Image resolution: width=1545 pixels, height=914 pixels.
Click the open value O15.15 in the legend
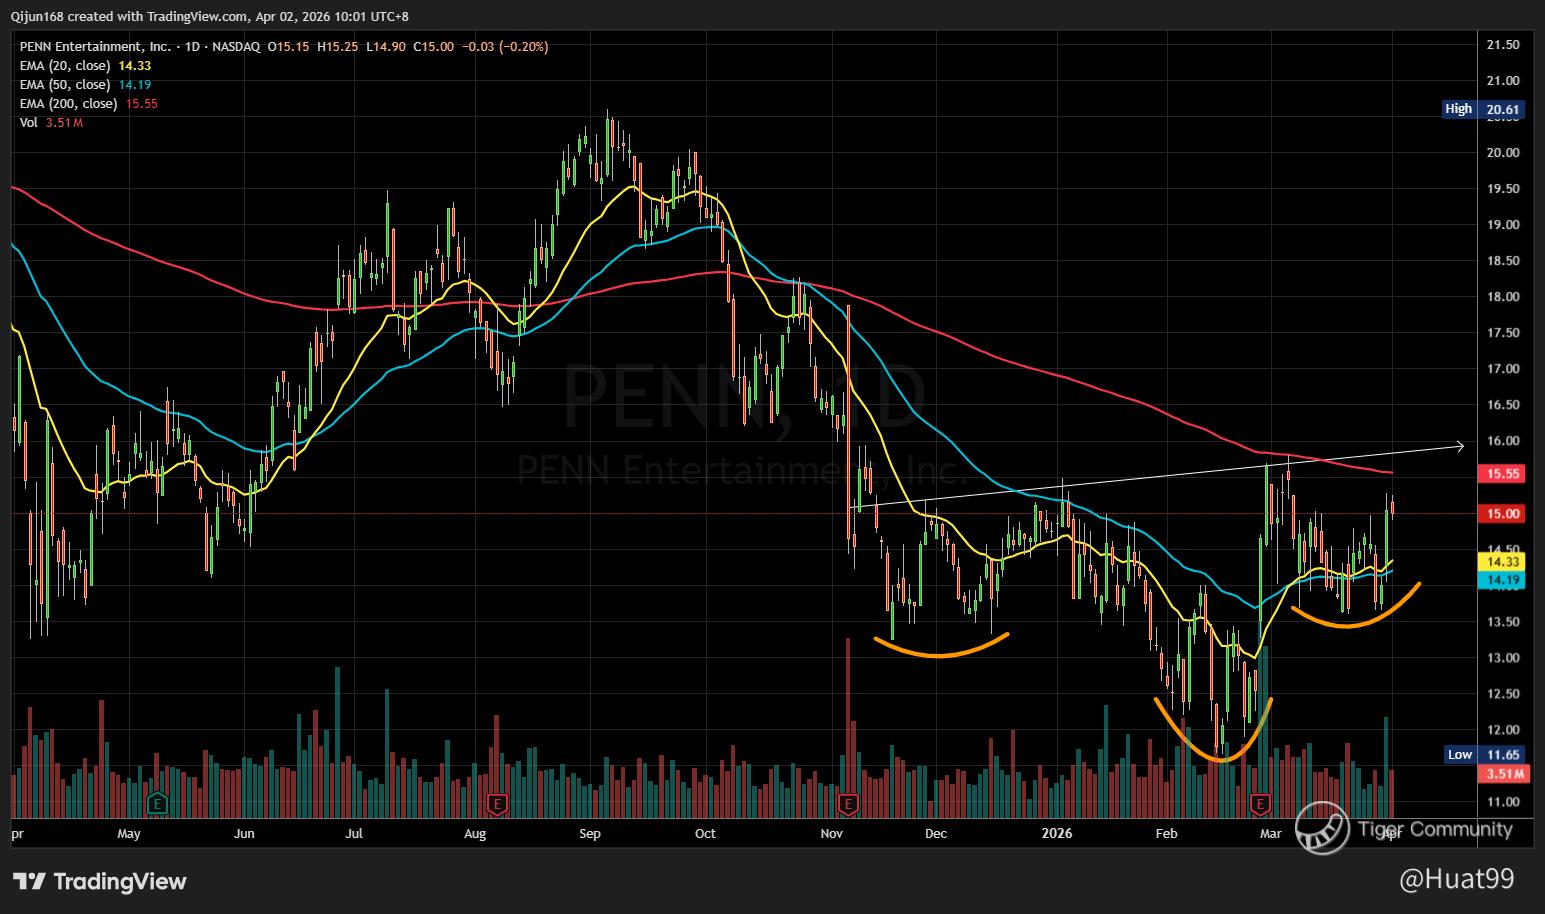(x=287, y=47)
